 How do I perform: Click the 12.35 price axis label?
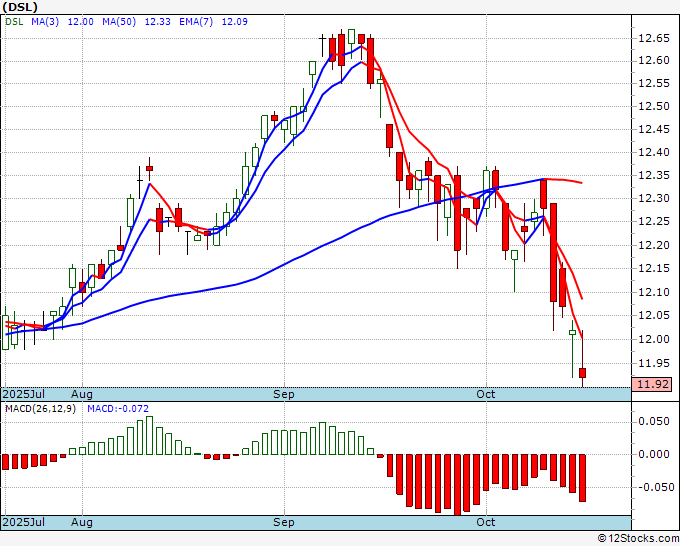click(x=654, y=176)
